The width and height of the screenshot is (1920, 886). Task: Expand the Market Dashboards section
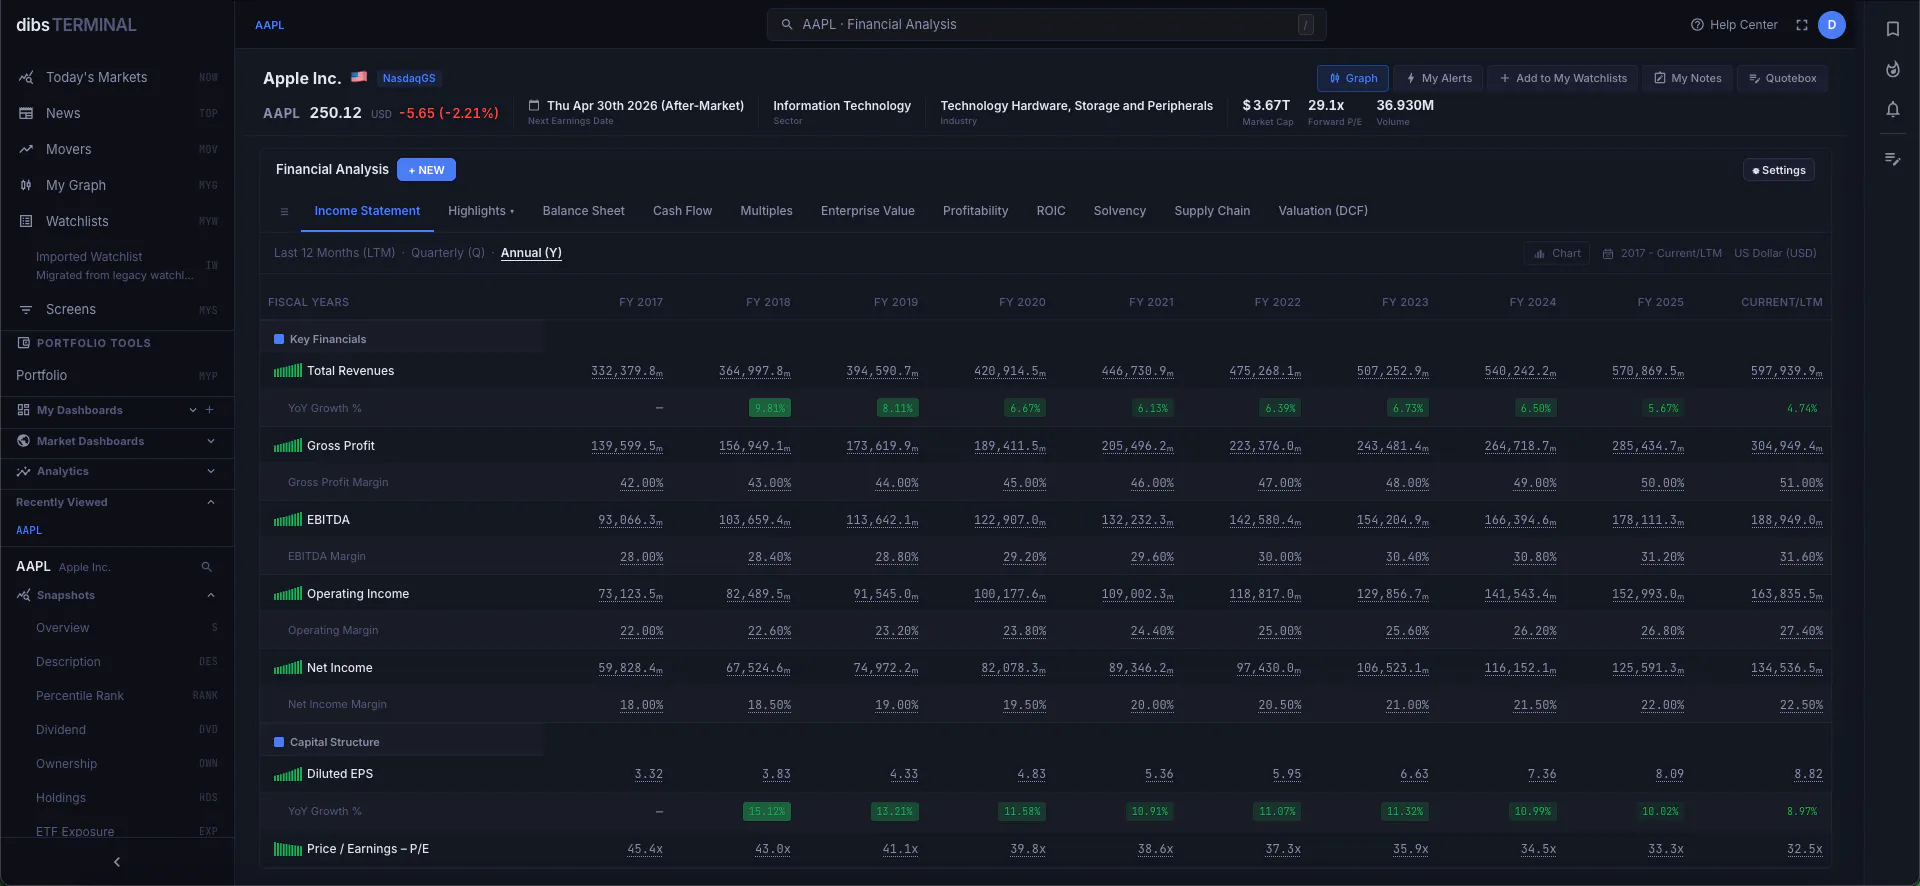[x=211, y=441]
